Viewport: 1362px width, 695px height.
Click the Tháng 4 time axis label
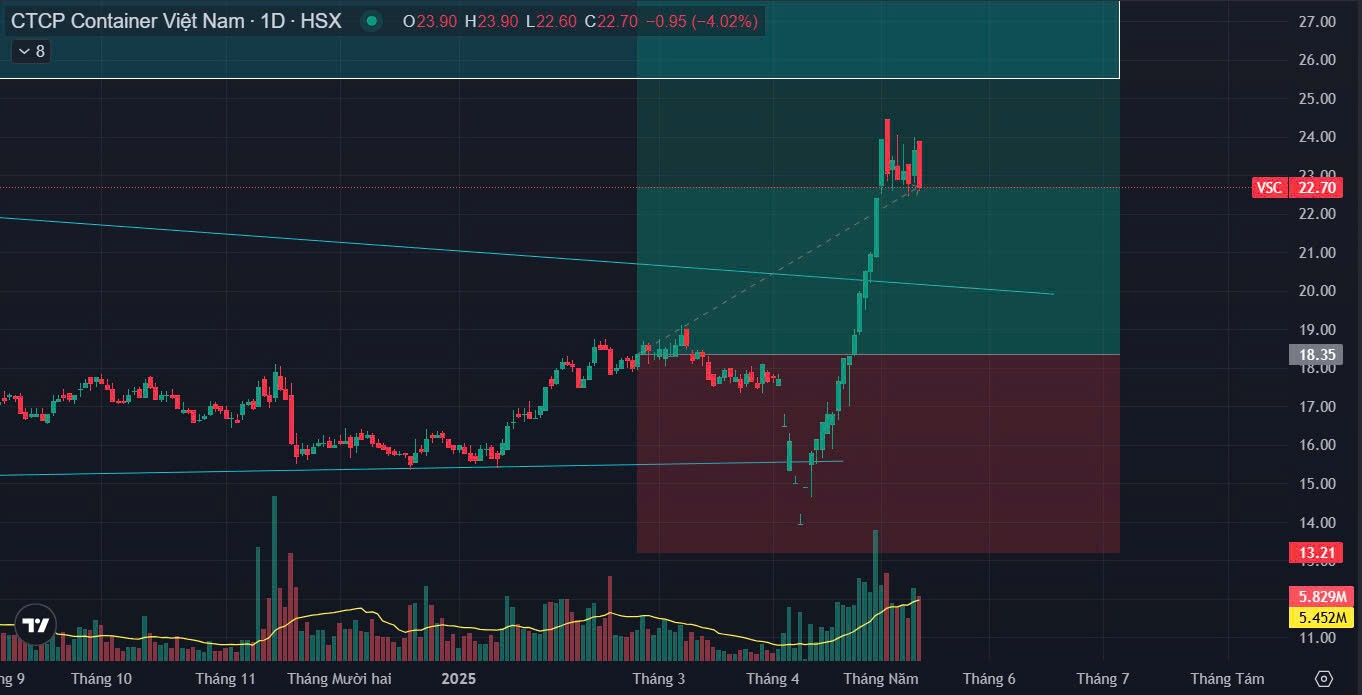tap(773, 679)
